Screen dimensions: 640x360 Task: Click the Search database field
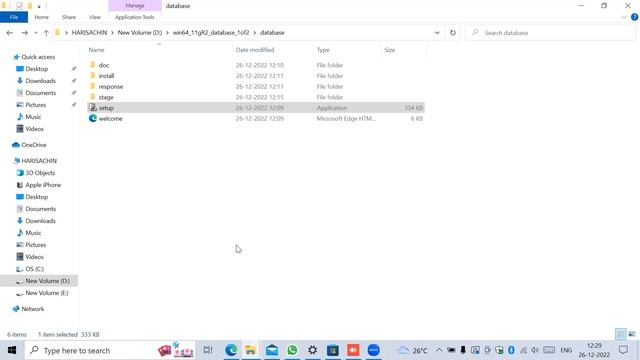(550, 33)
